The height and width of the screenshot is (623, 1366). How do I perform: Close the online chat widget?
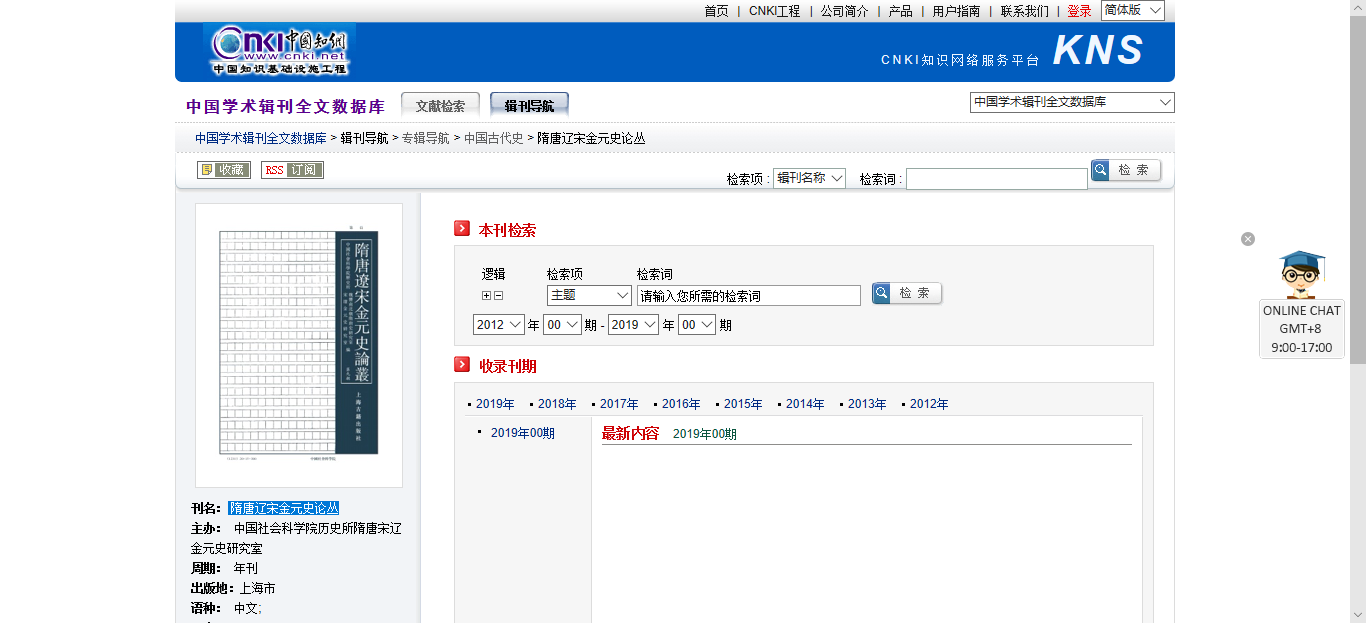coord(1248,239)
